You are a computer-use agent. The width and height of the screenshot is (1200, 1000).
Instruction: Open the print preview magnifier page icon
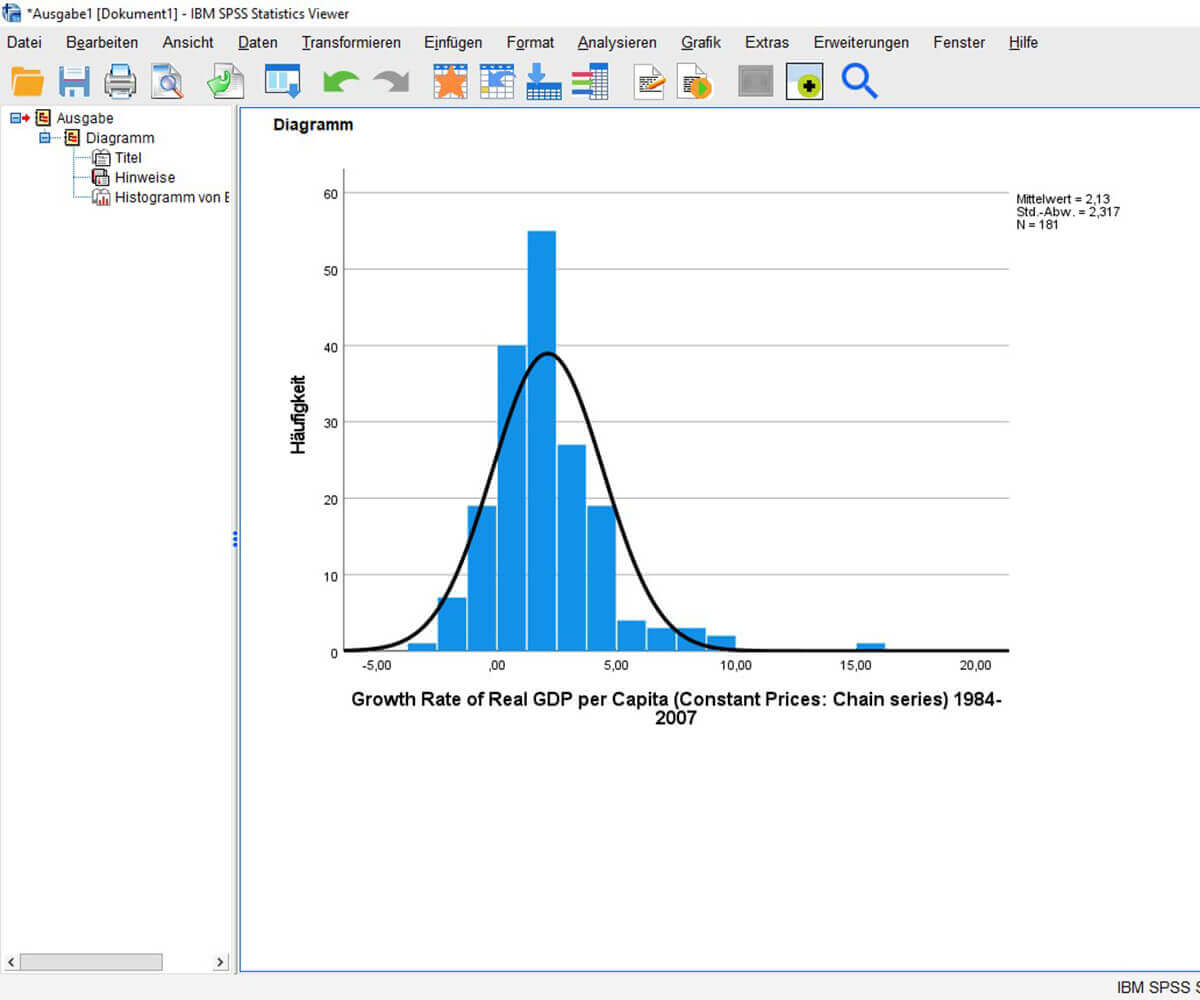[x=167, y=81]
